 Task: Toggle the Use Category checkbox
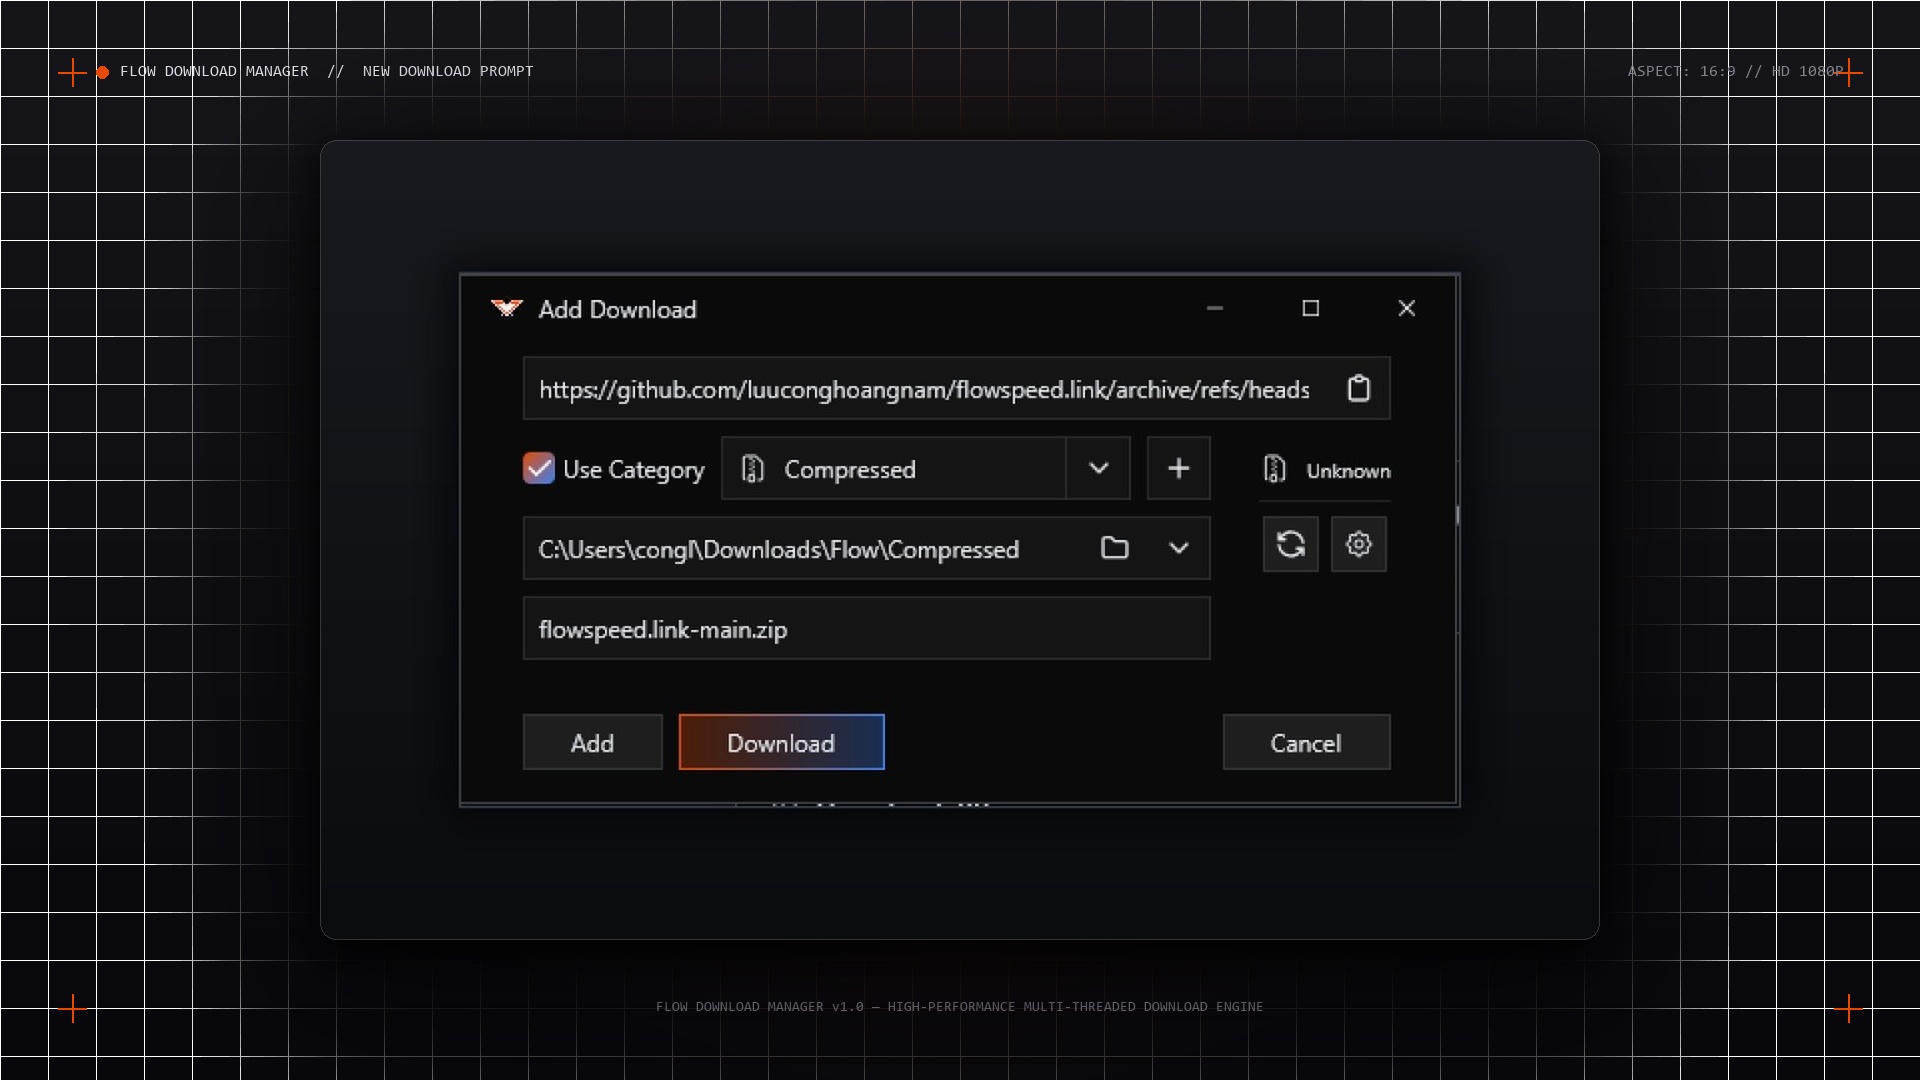(x=538, y=468)
